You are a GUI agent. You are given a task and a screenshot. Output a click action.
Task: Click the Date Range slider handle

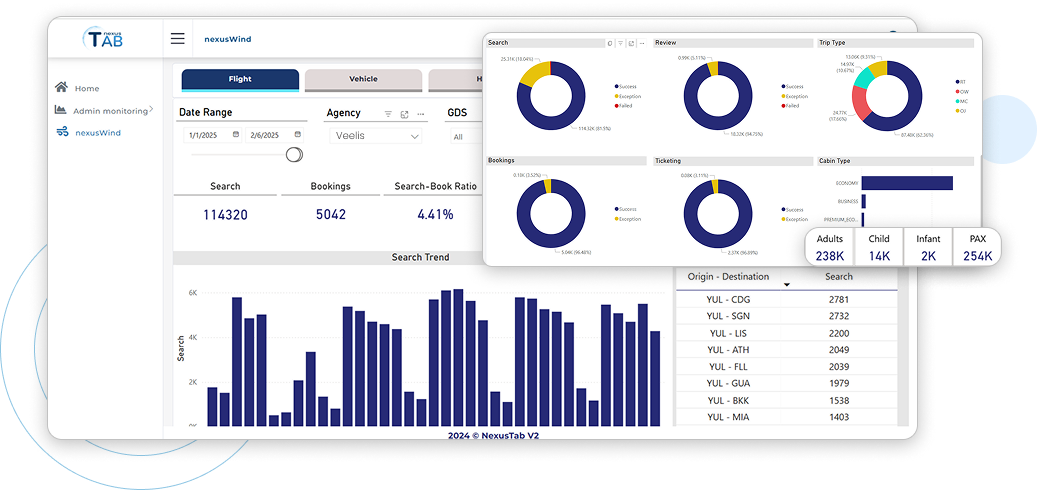pos(294,154)
